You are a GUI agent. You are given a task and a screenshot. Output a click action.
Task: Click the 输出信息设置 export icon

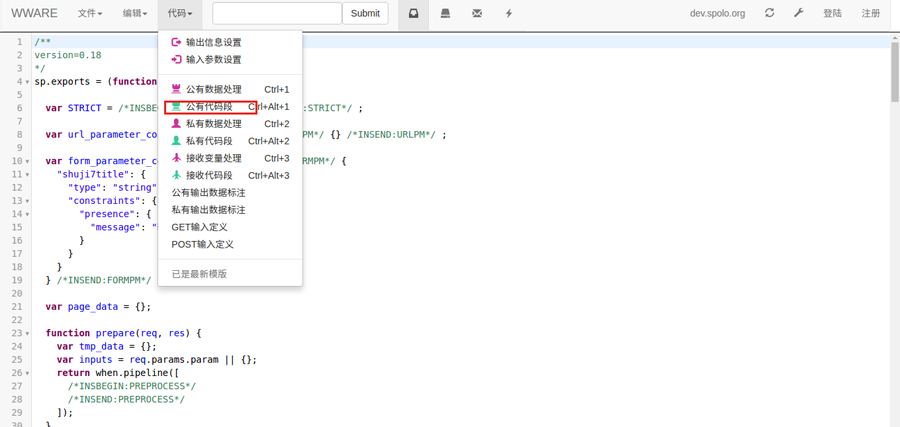click(x=177, y=42)
